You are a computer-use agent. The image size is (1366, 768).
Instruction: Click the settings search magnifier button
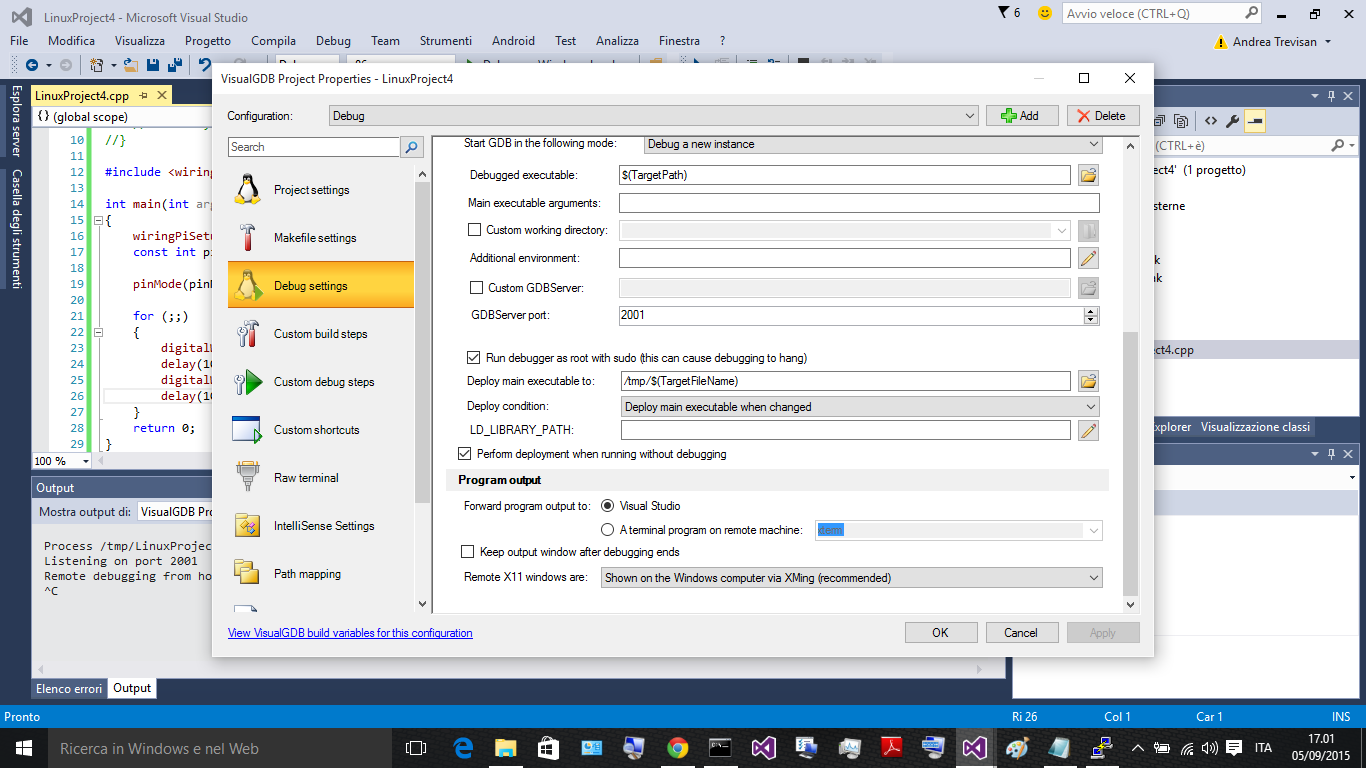point(412,147)
